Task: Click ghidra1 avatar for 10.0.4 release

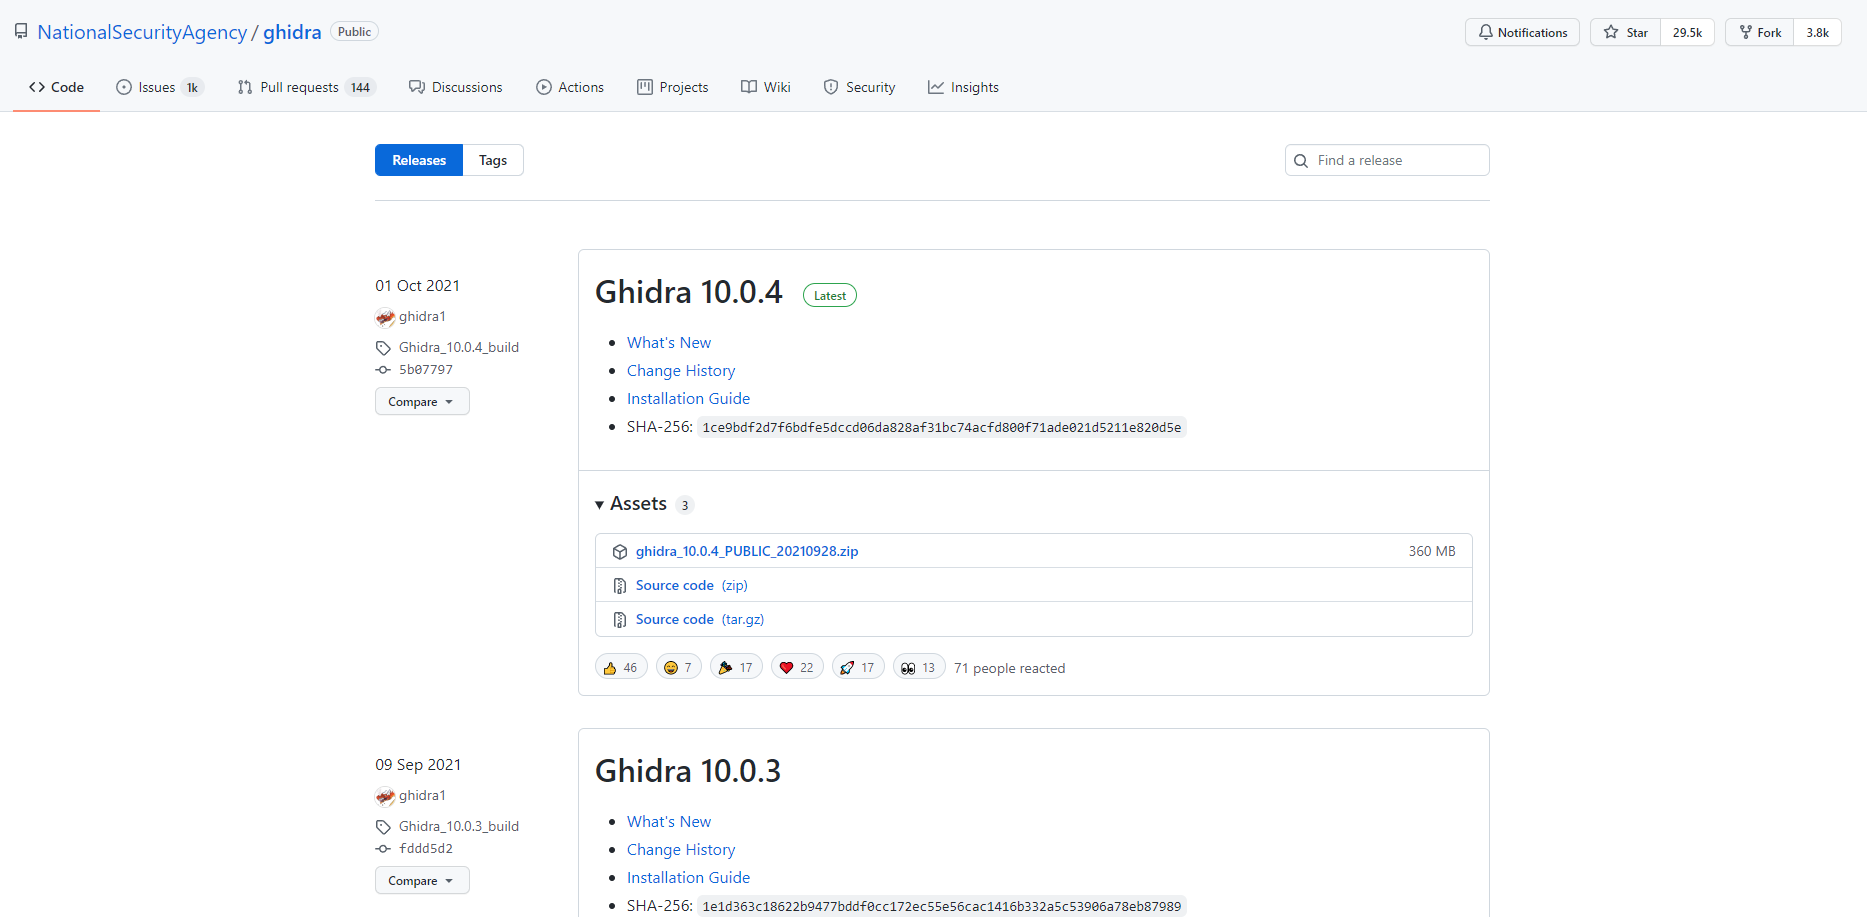Action: (385, 318)
